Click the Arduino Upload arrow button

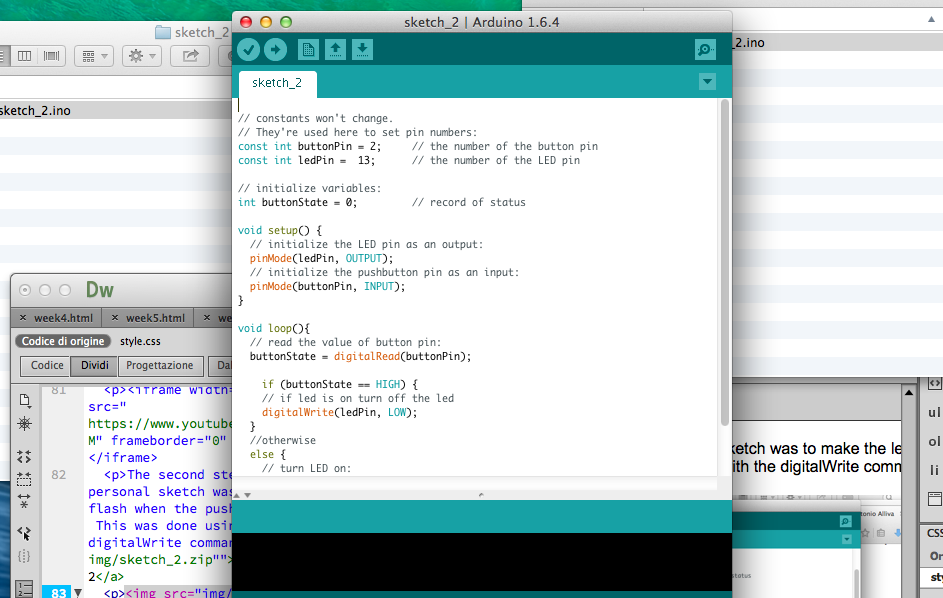coord(275,49)
